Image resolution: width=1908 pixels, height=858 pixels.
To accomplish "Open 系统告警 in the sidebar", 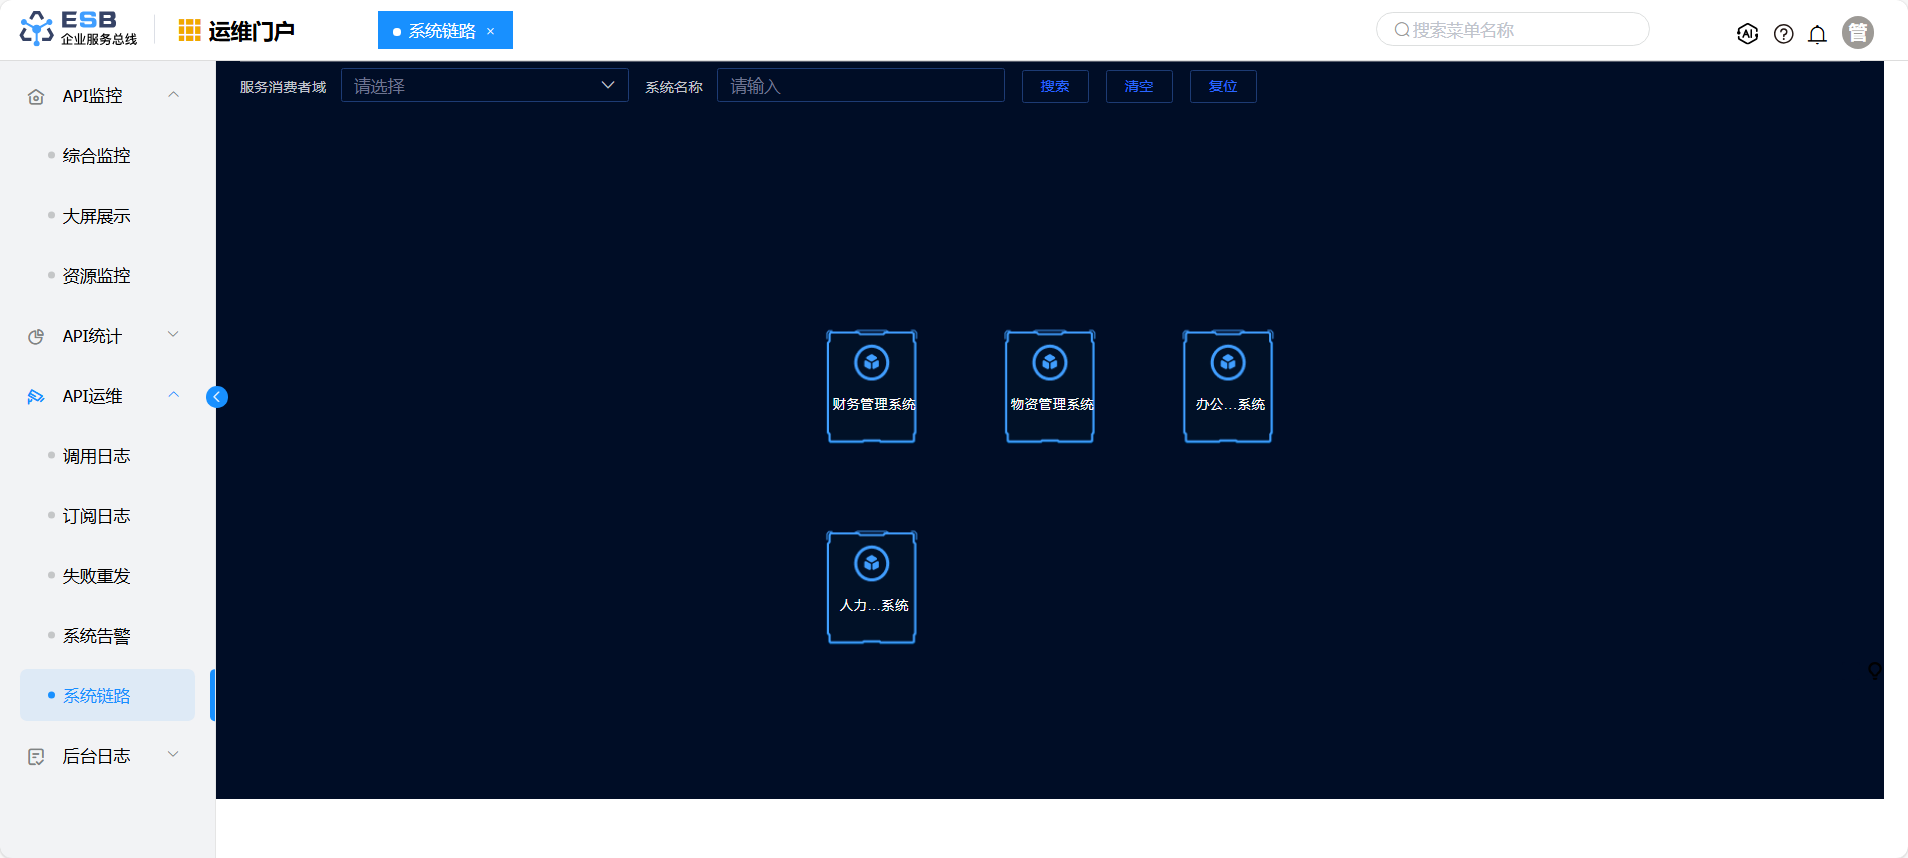I will (97, 636).
